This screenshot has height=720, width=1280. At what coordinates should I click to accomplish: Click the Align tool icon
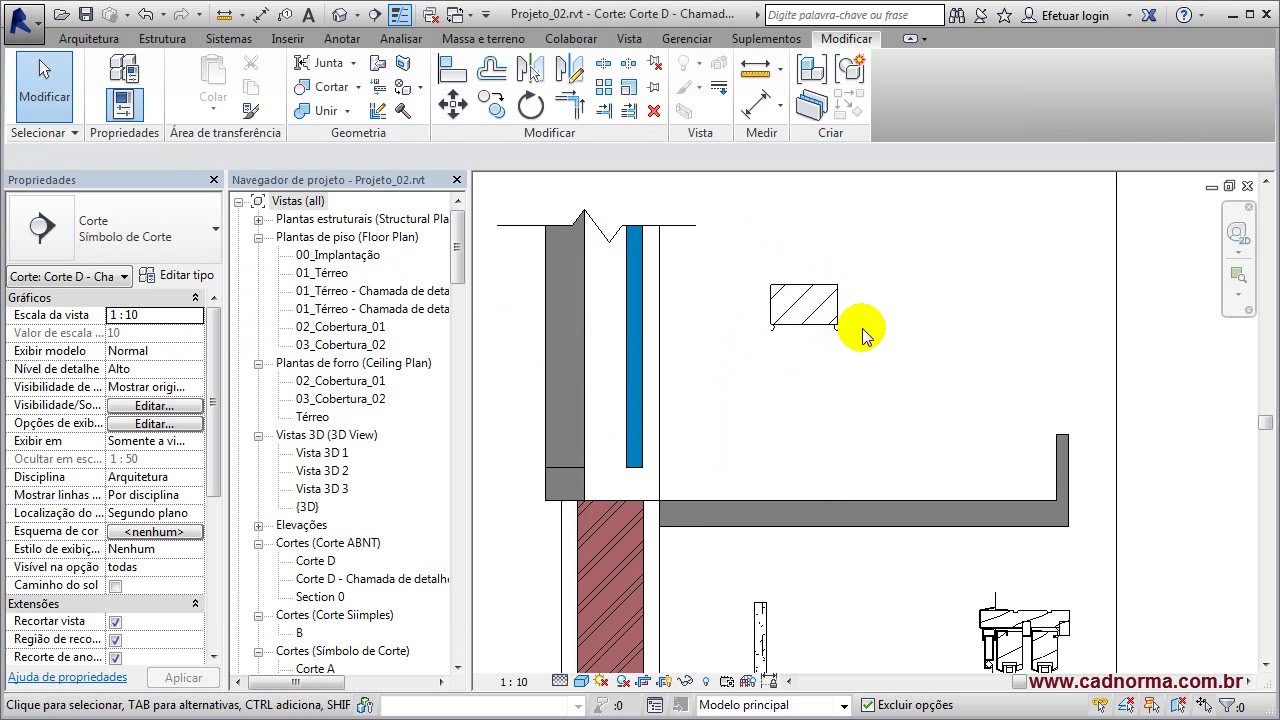452,69
